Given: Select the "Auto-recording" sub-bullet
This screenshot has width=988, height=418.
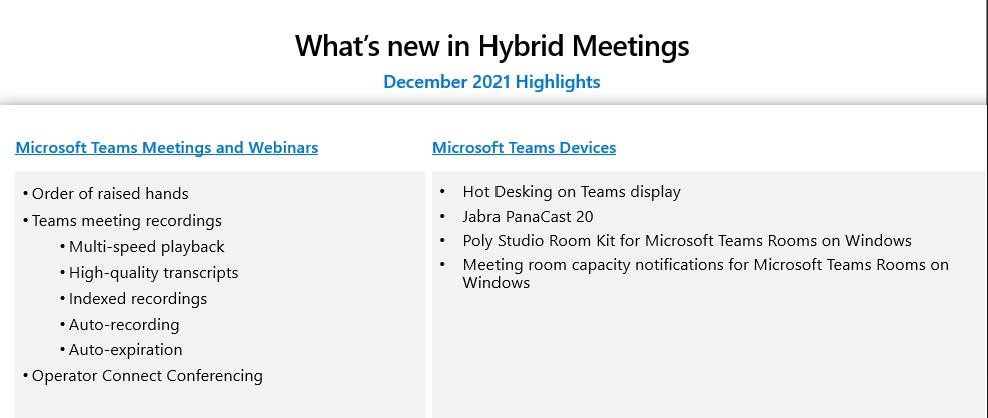Looking at the screenshot, I should [x=124, y=325].
